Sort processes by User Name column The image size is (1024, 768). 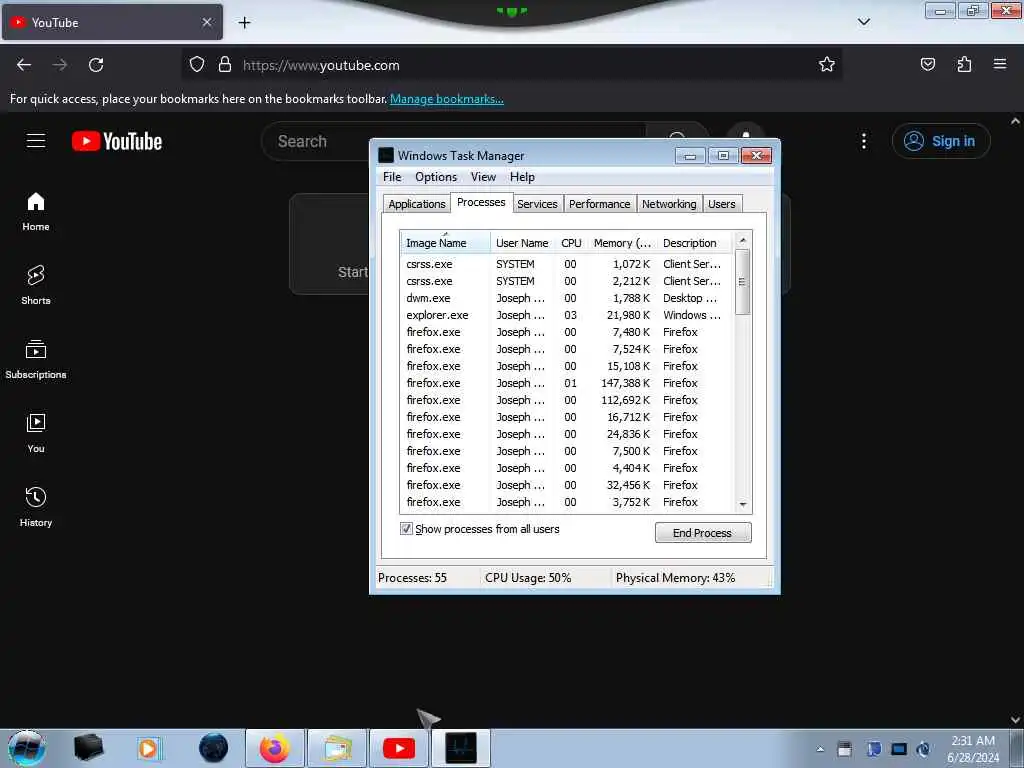click(522, 243)
